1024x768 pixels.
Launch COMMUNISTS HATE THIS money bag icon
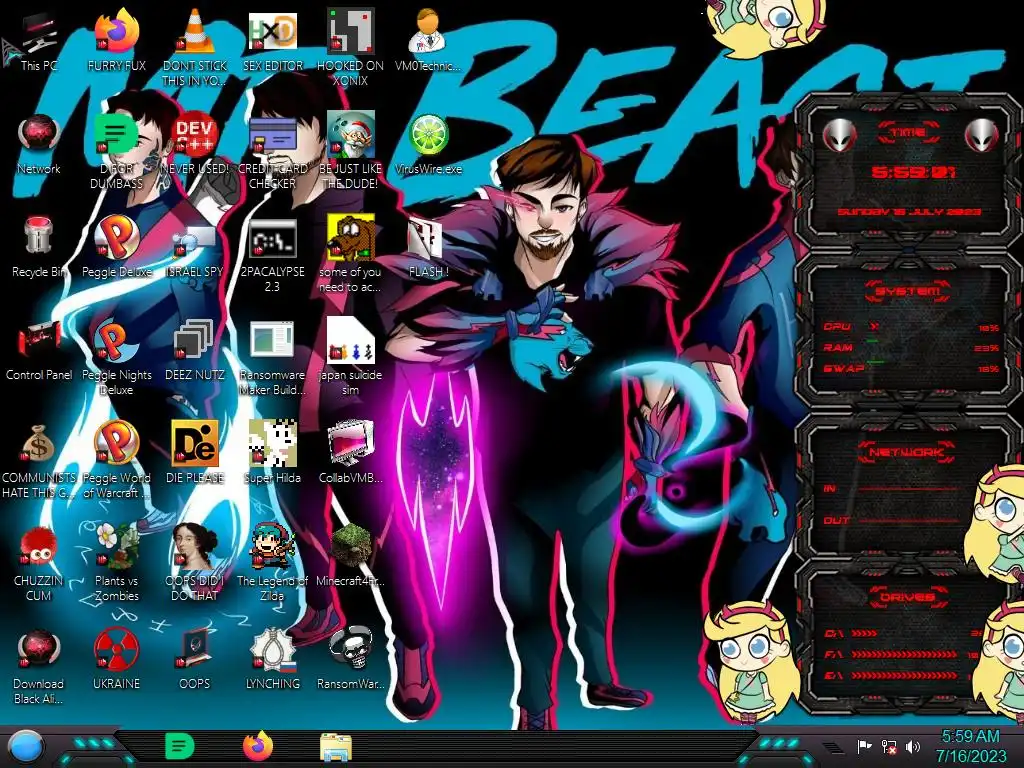coord(39,460)
